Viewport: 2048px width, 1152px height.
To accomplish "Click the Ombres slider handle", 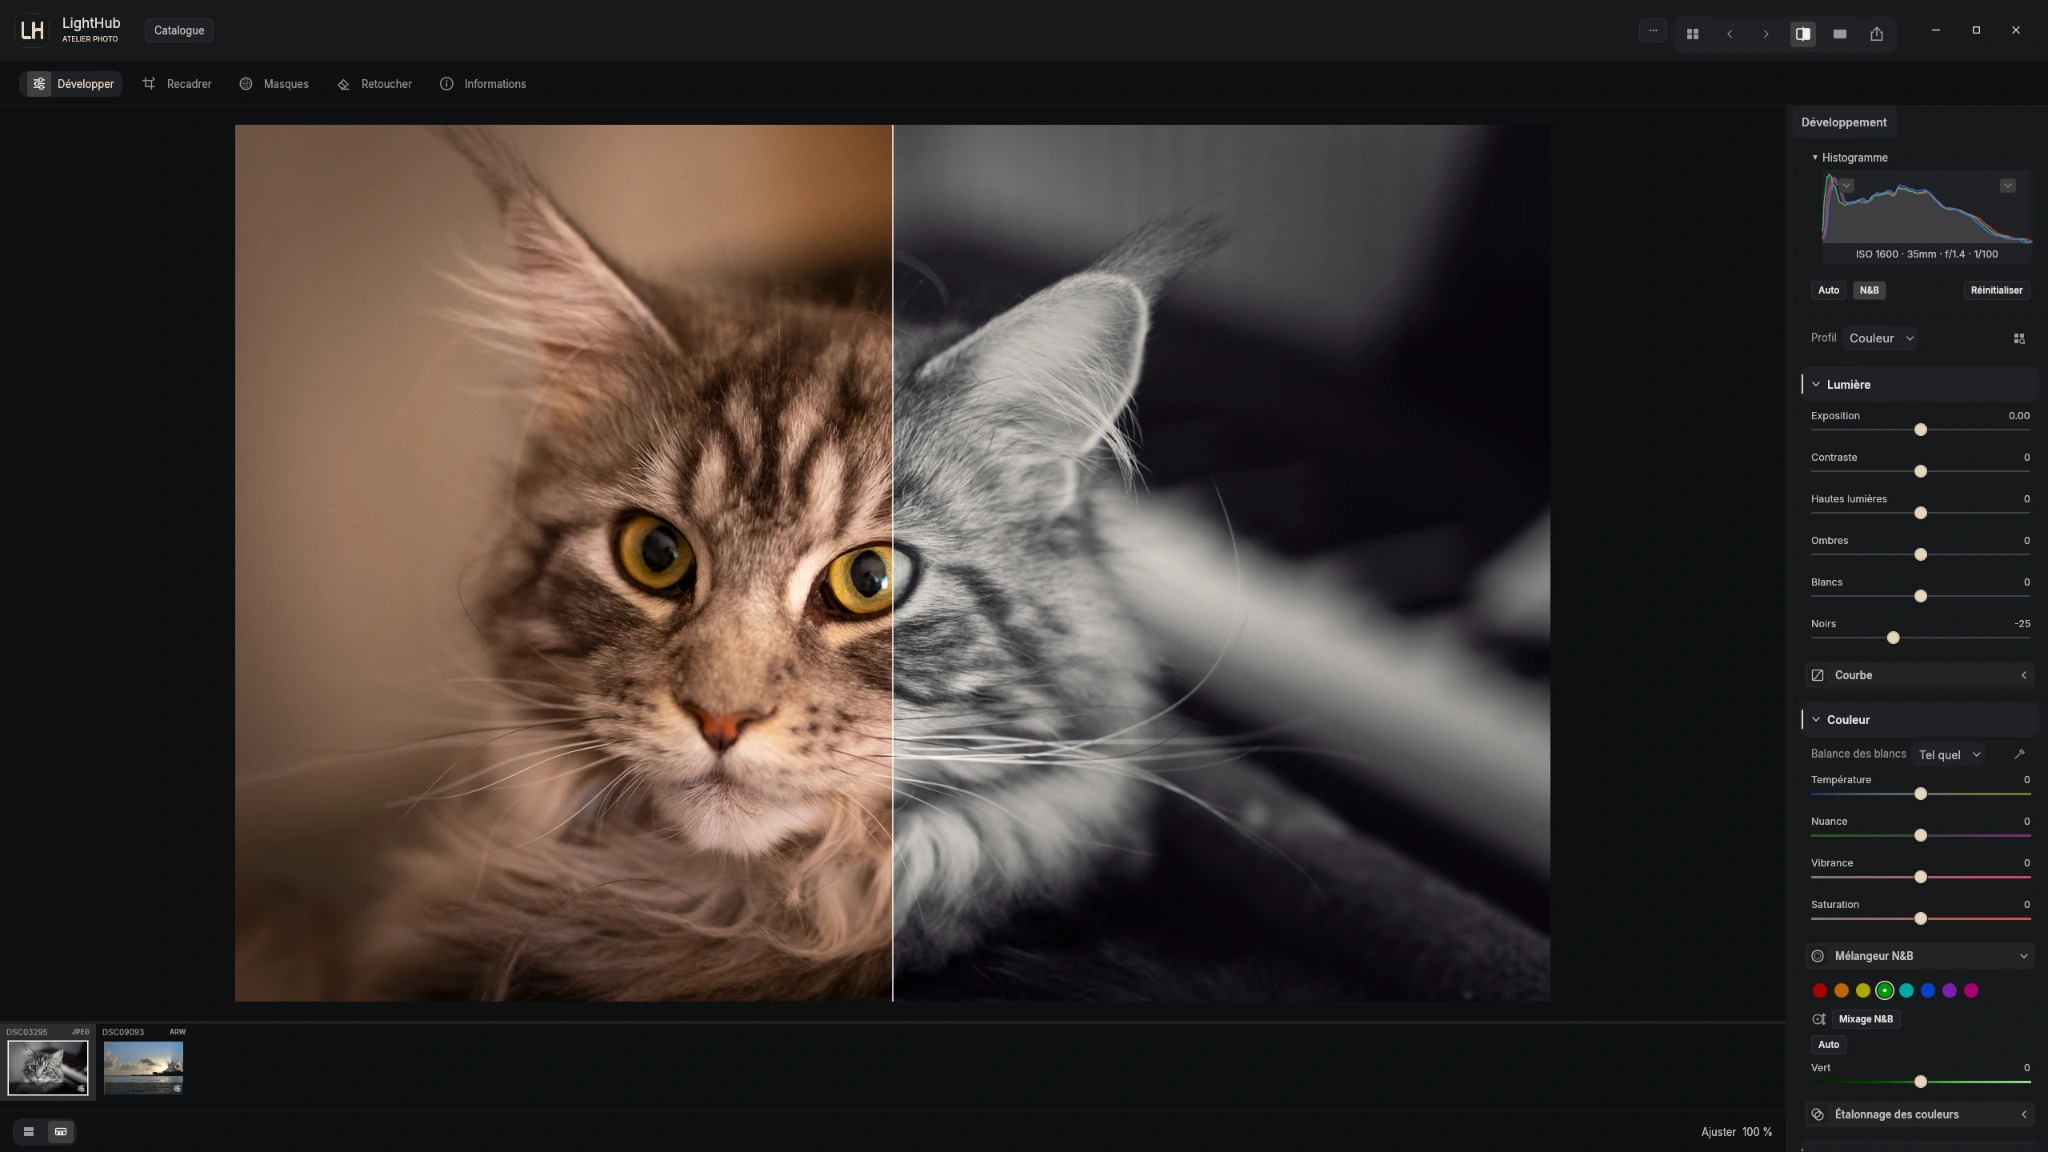I will [x=1920, y=555].
